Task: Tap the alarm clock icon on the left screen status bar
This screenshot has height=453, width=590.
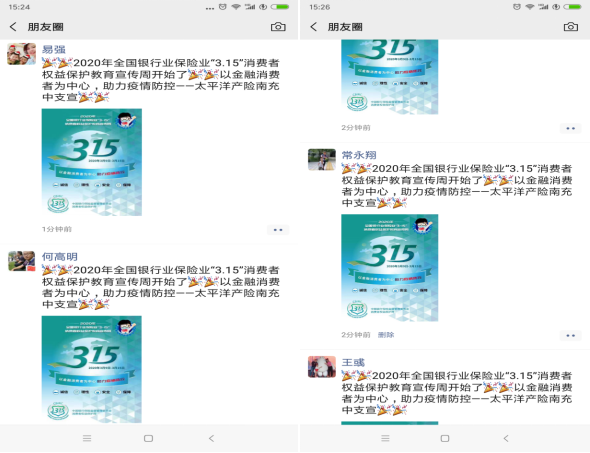Action: (x=223, y=7)
